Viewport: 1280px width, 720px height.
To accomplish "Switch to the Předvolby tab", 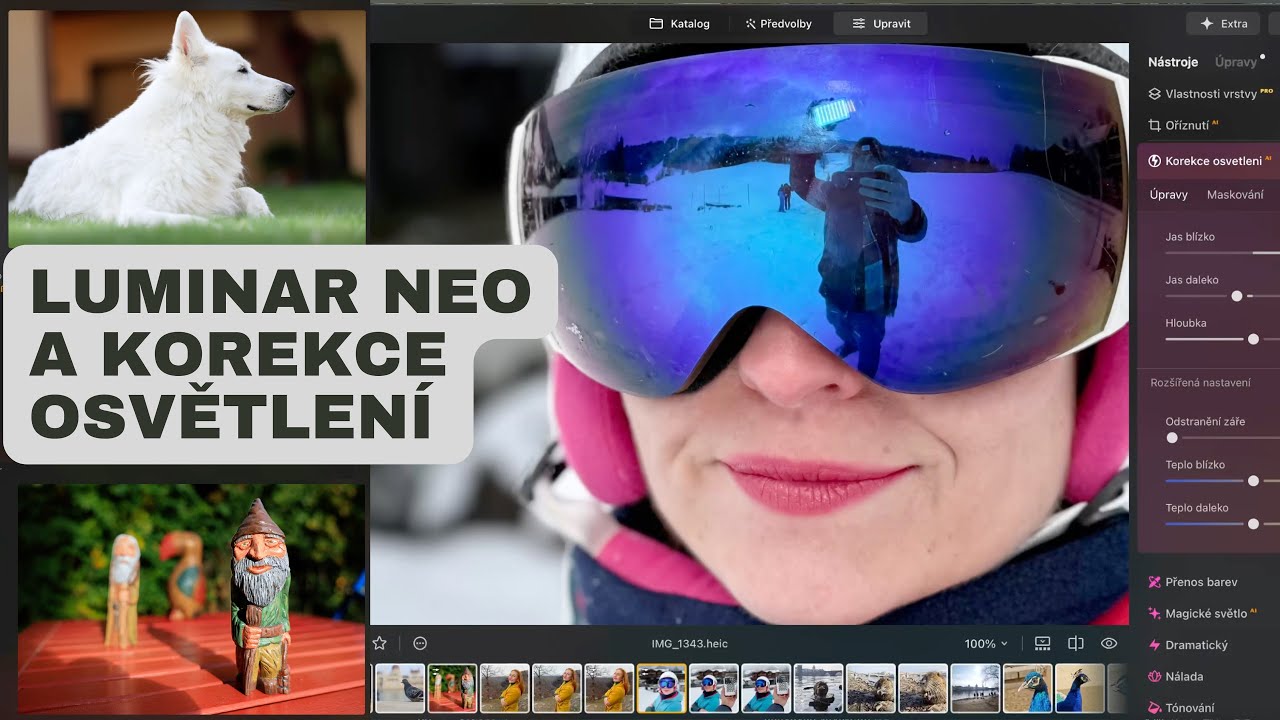I will pyautogui.click(x=778, y=23).
